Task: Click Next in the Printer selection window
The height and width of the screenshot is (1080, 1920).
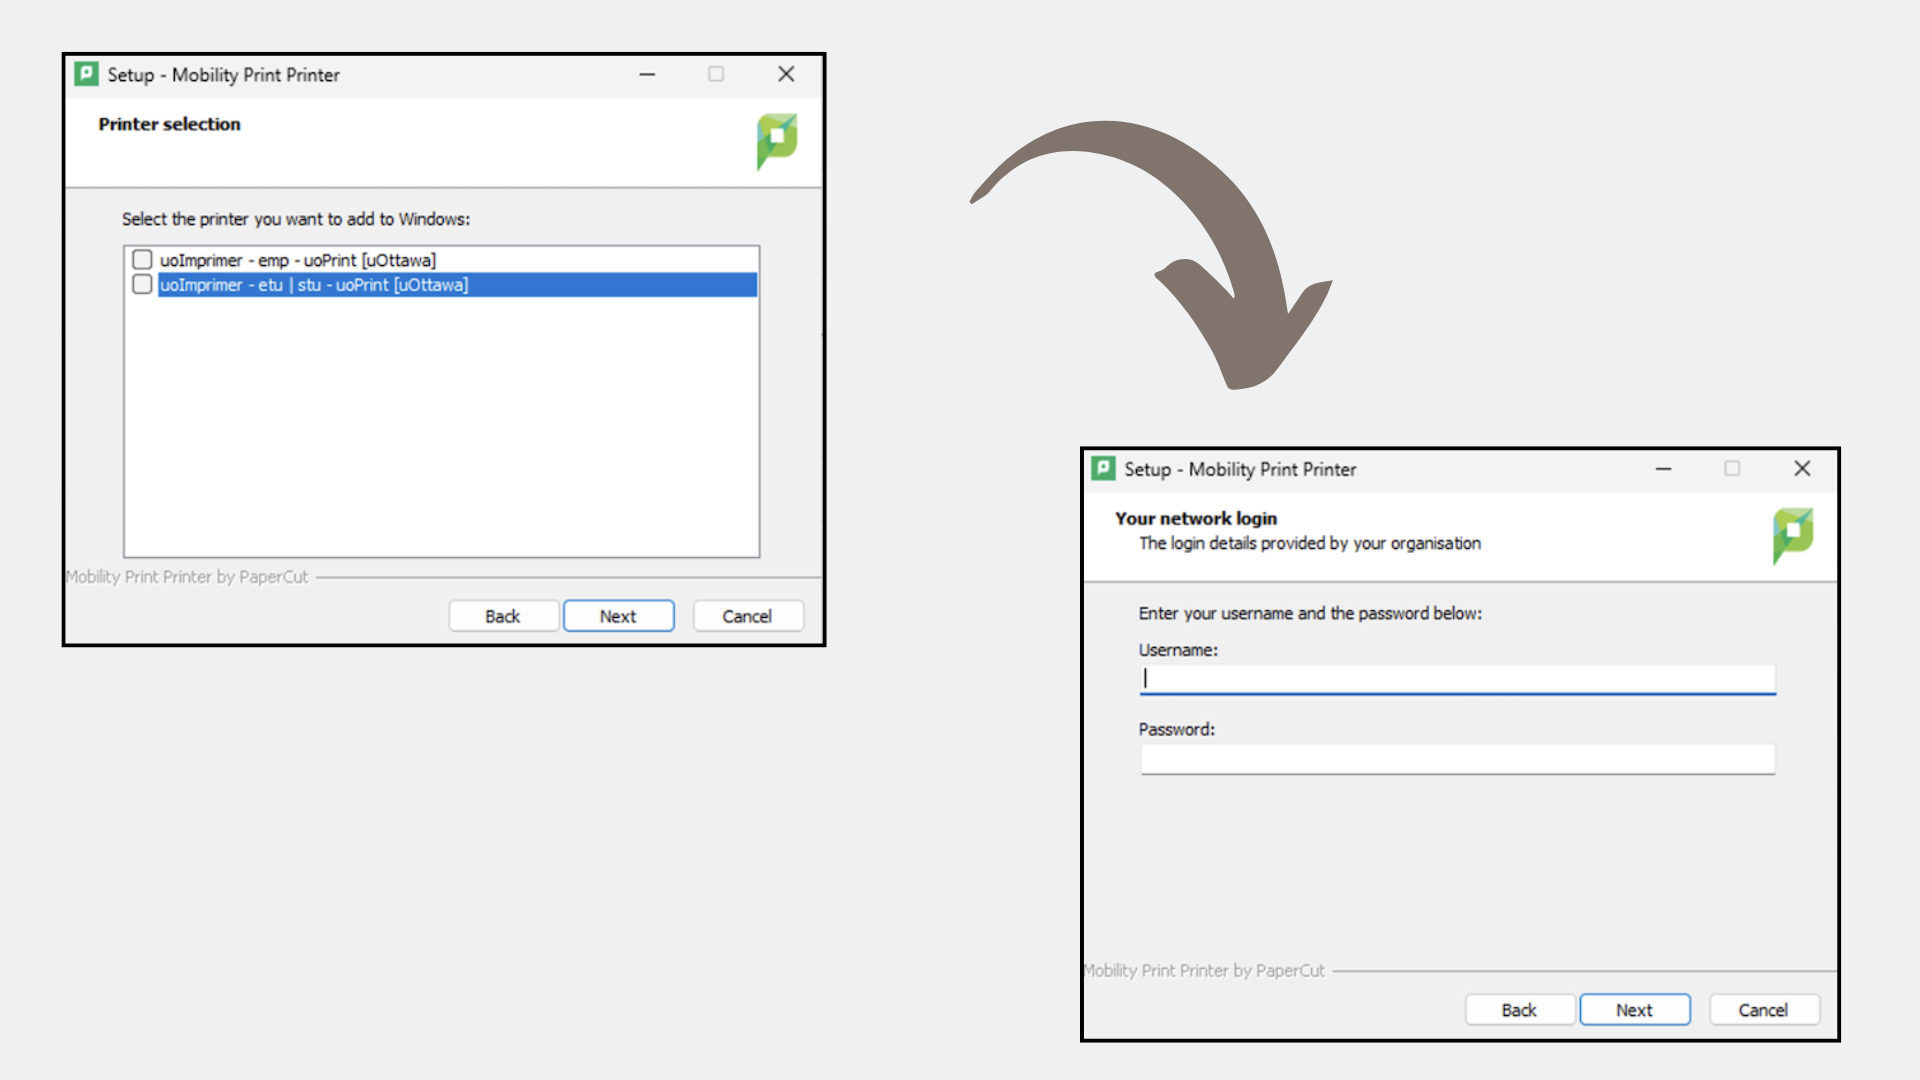Action: (618, 616)
